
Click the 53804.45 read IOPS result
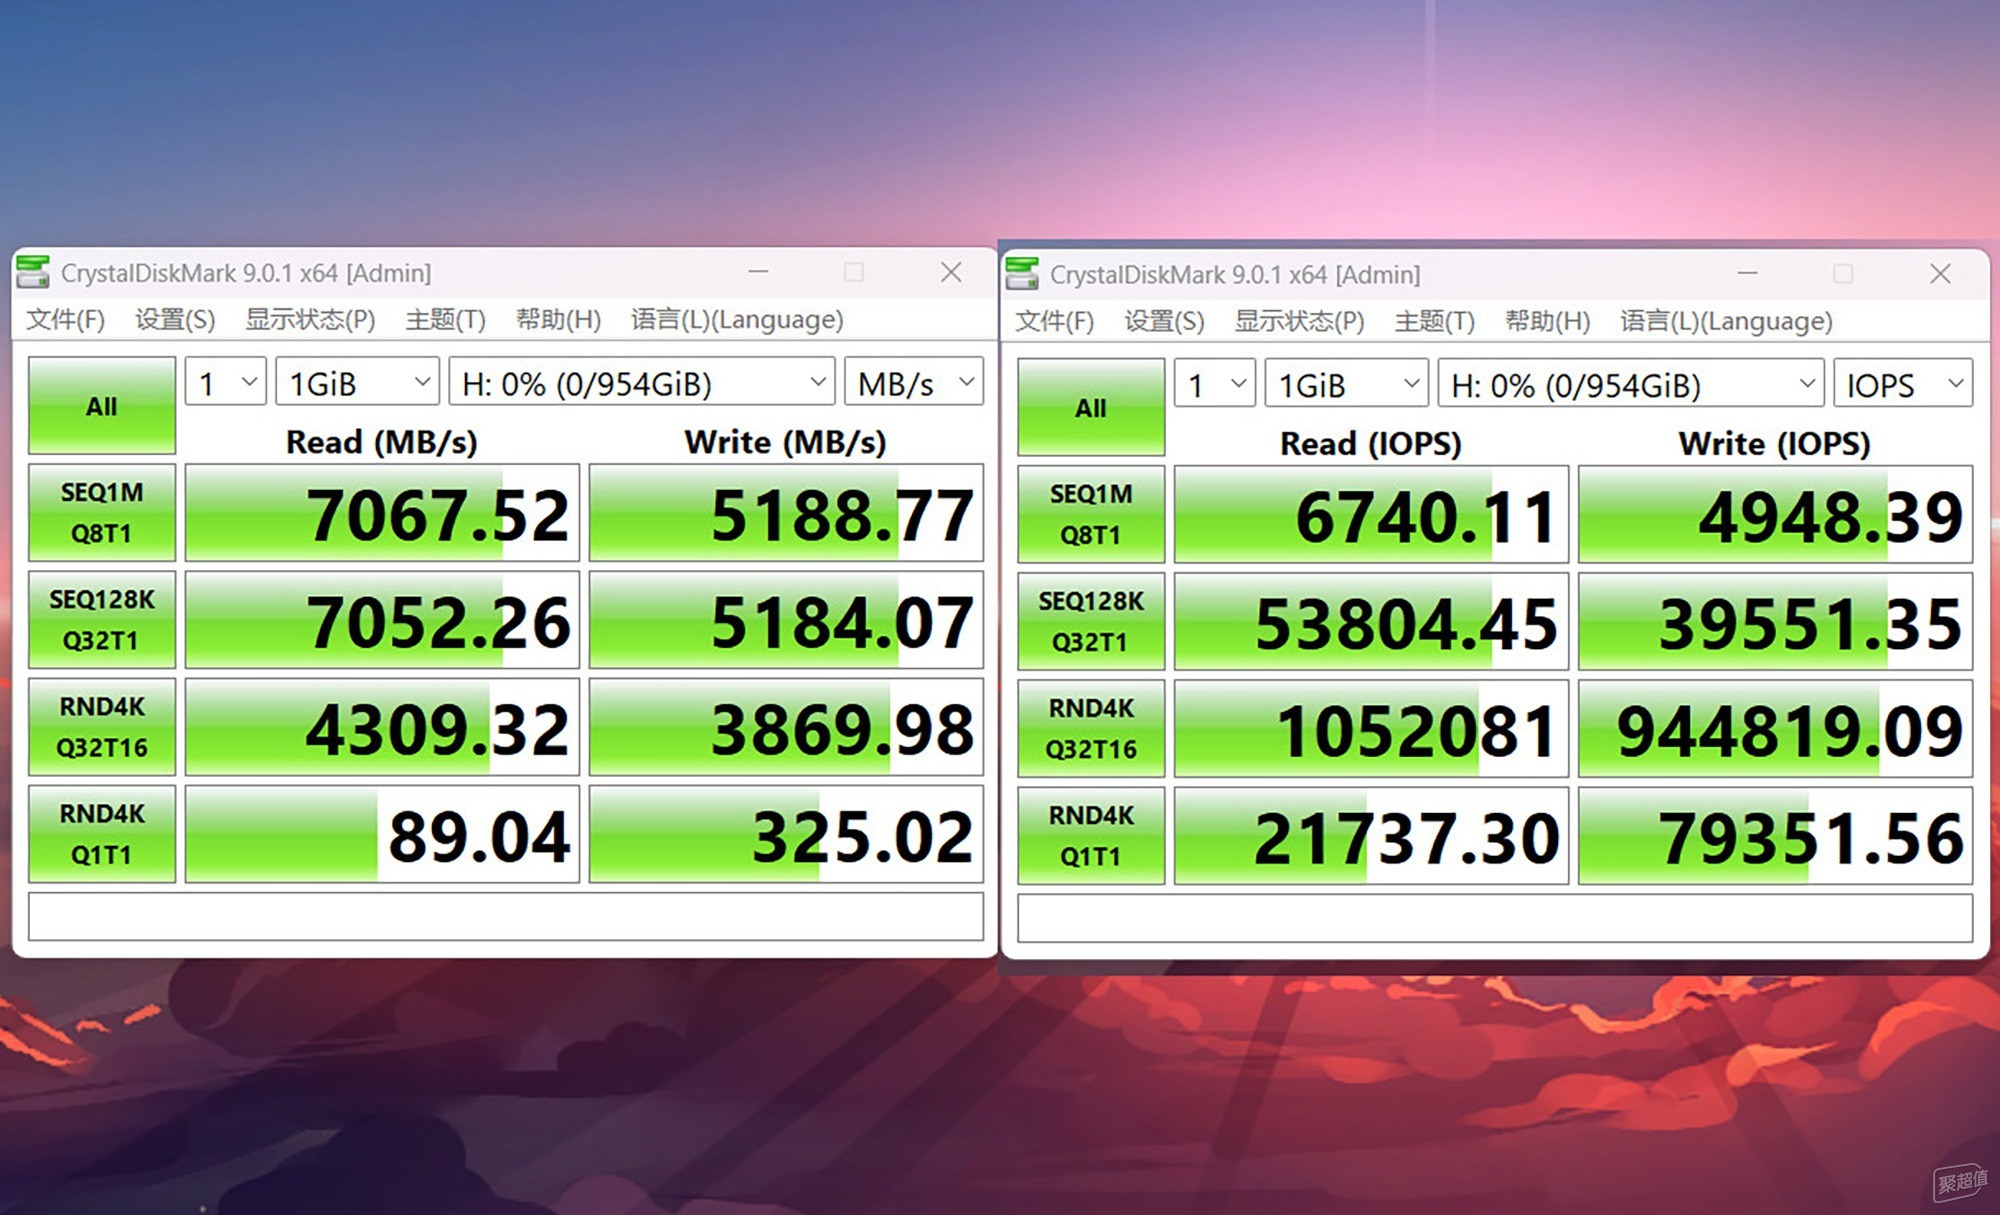[x=1371, y=622]
